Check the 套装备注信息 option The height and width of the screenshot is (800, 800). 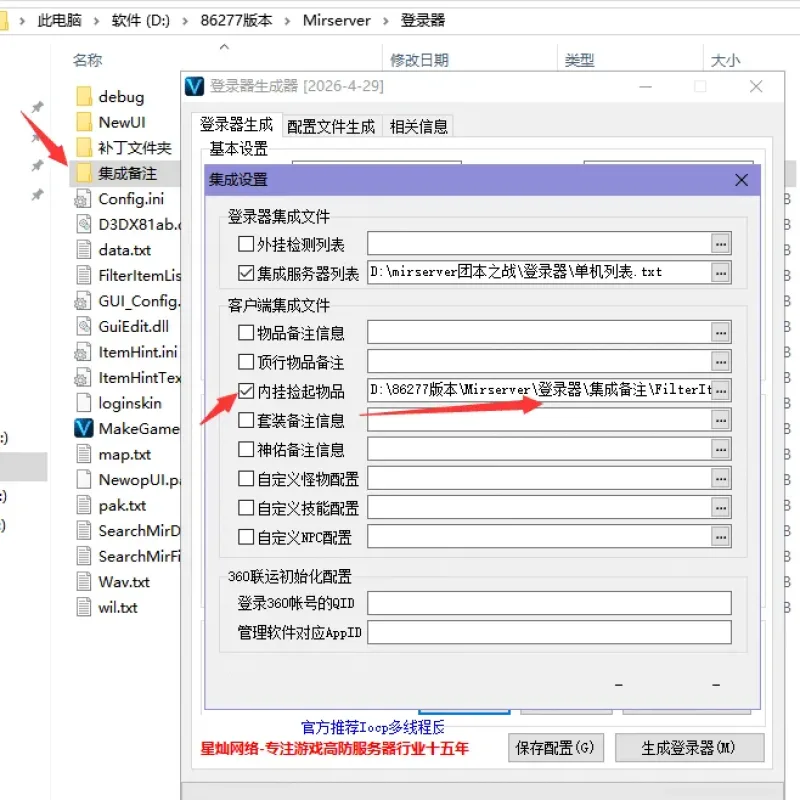coord(246,420)
